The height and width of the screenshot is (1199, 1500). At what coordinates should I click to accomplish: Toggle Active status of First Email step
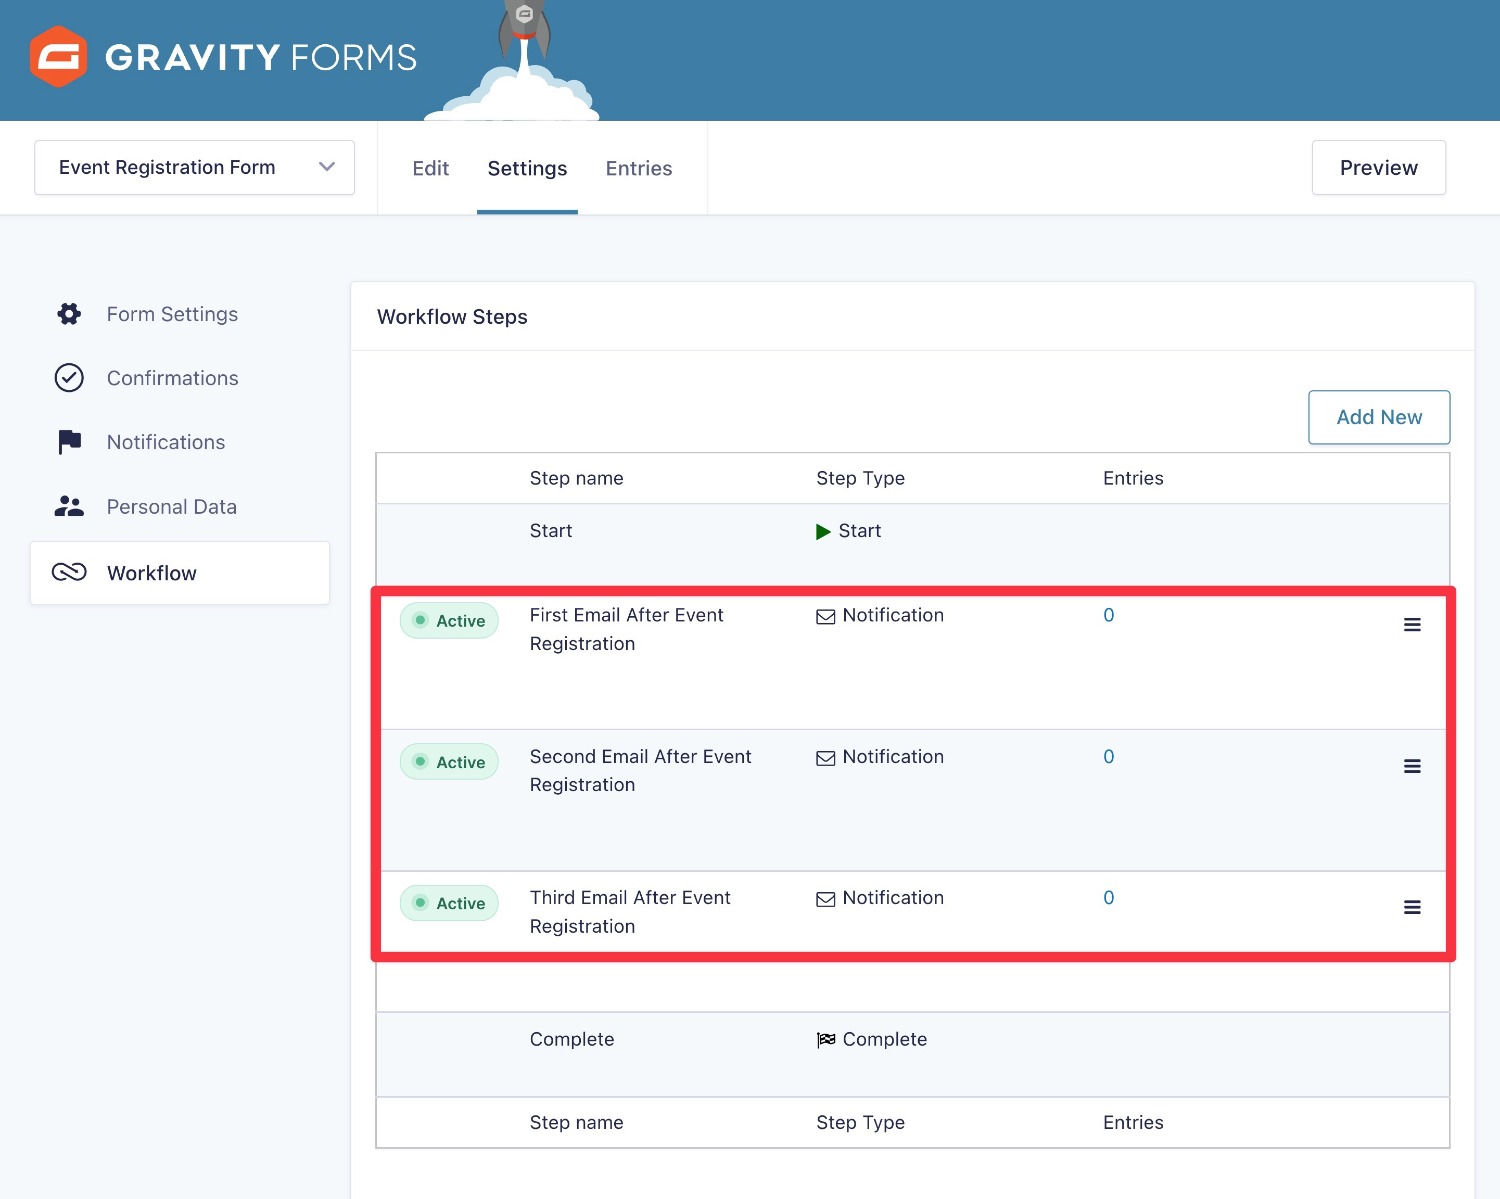click(x=449, y=621)
